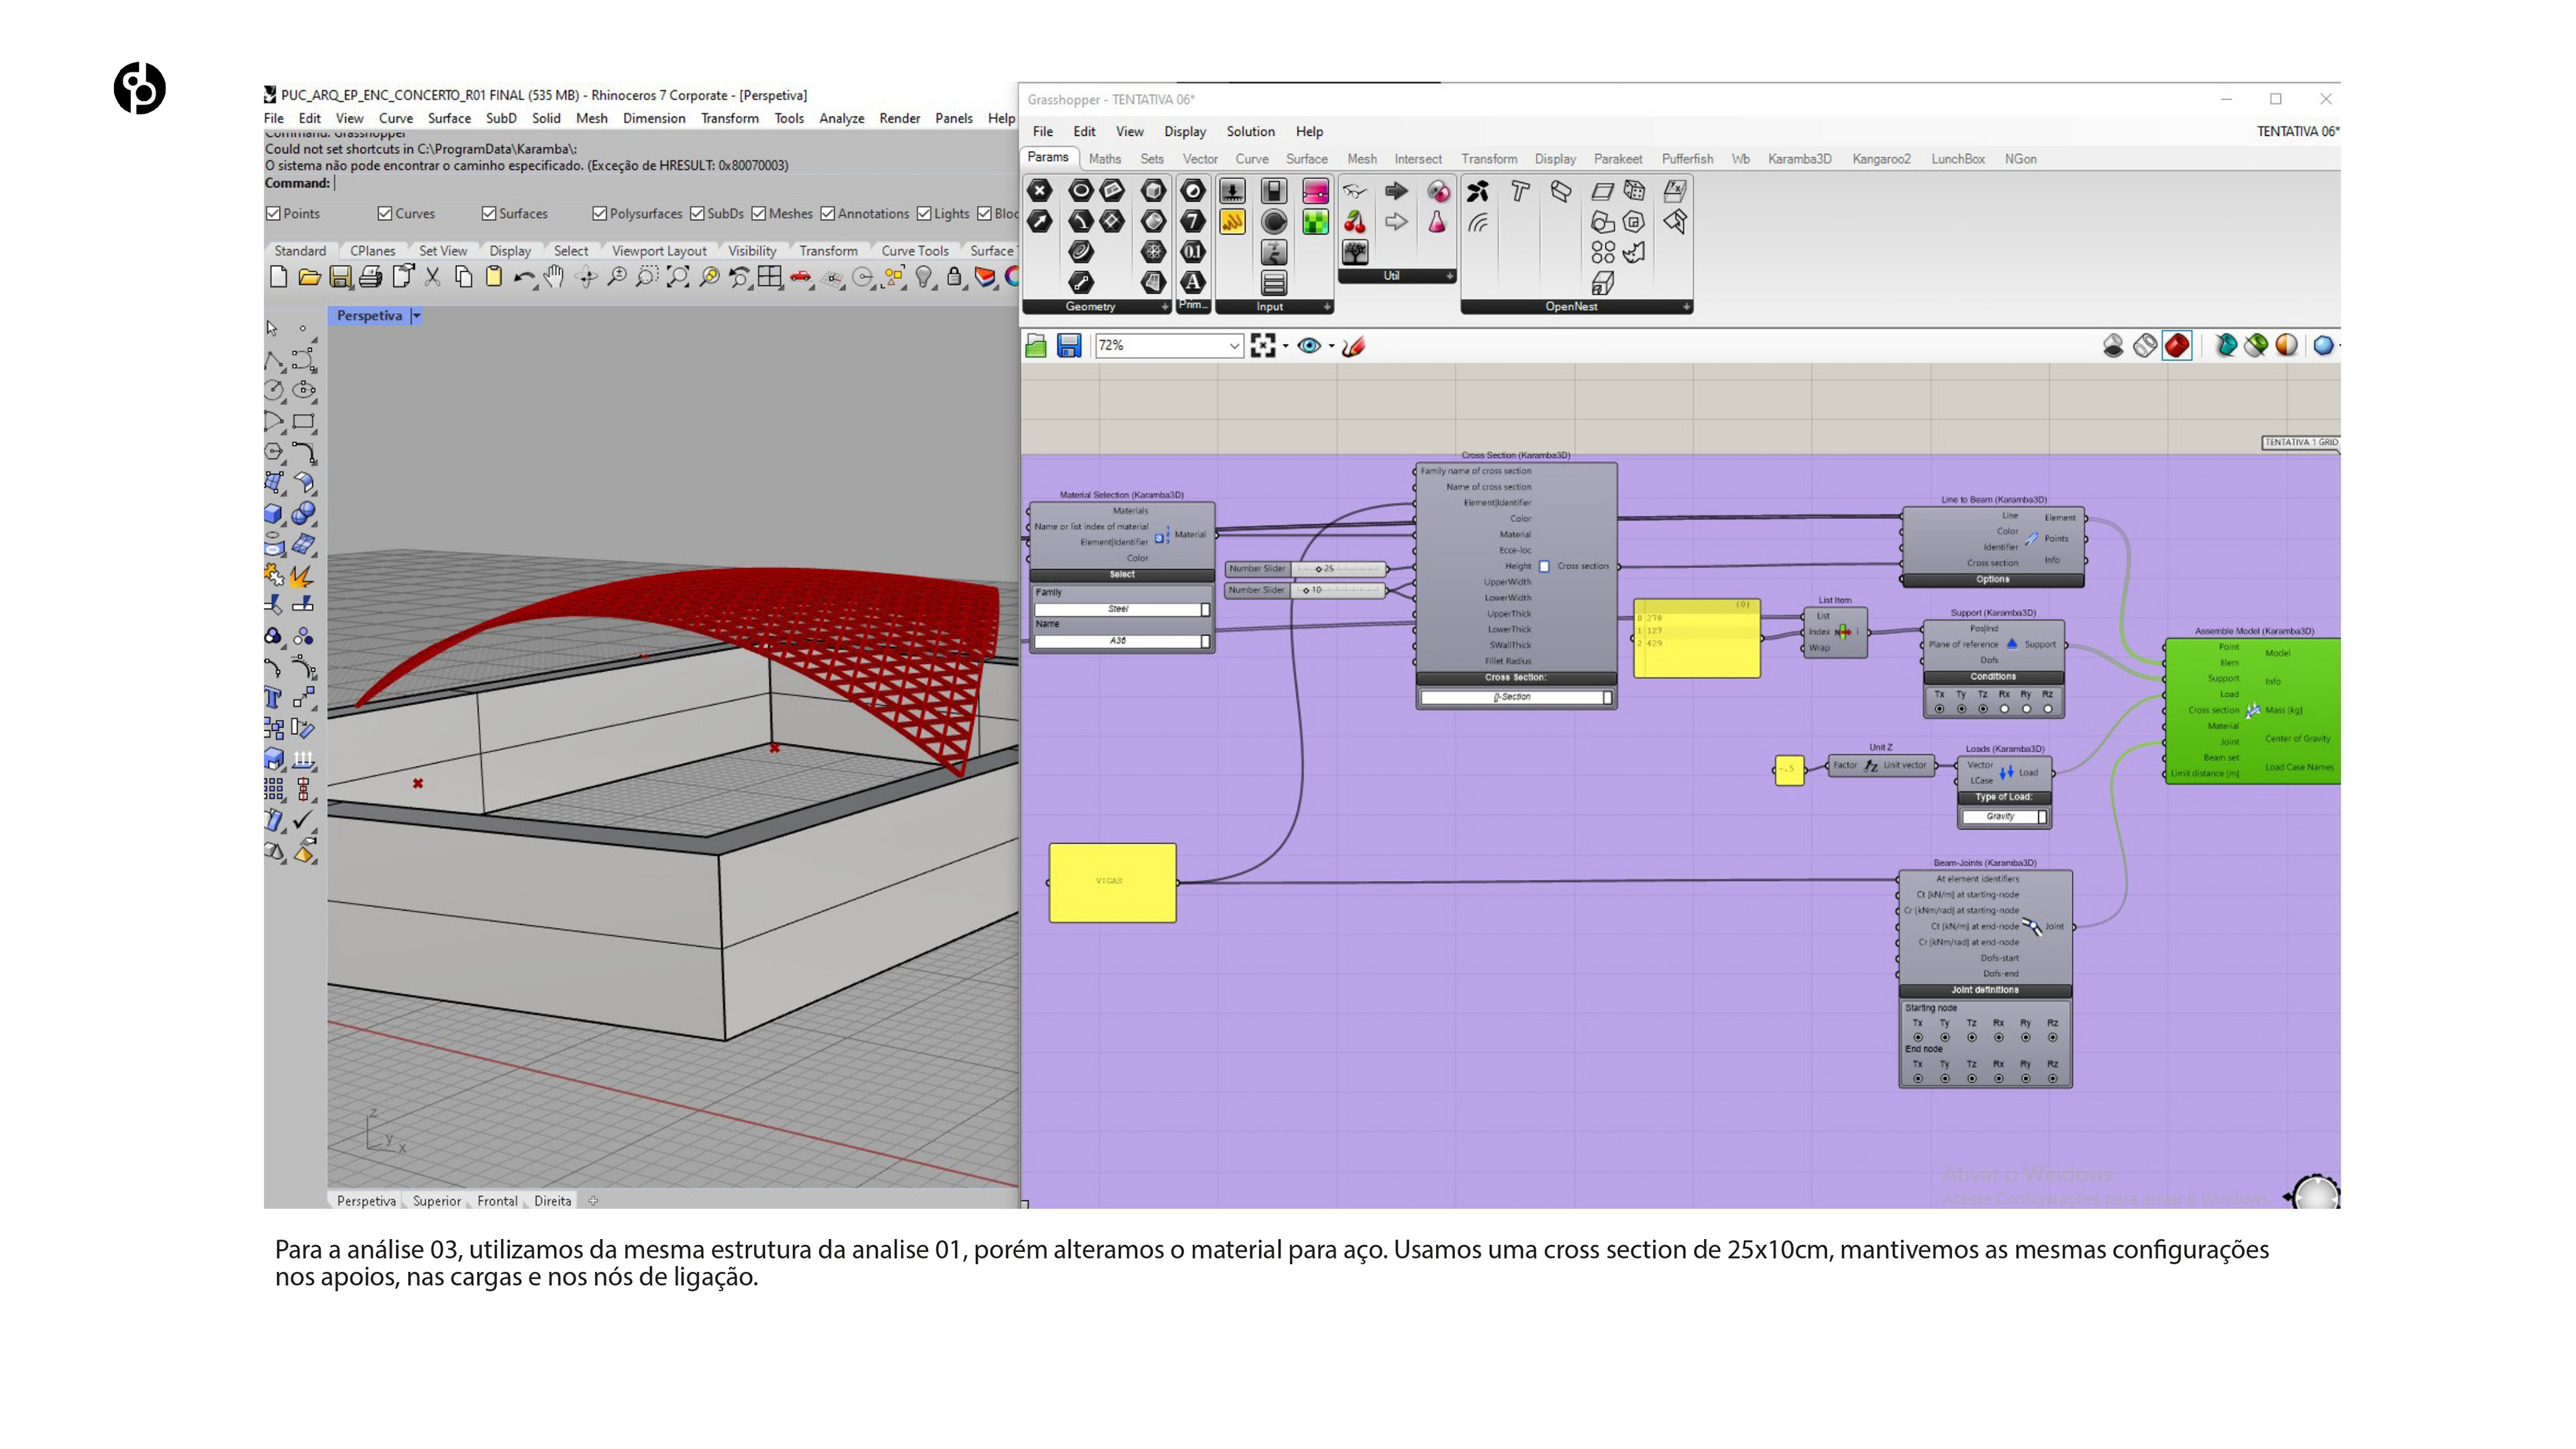Click the Grasshopper save file icon

(x=1069, y=346)
